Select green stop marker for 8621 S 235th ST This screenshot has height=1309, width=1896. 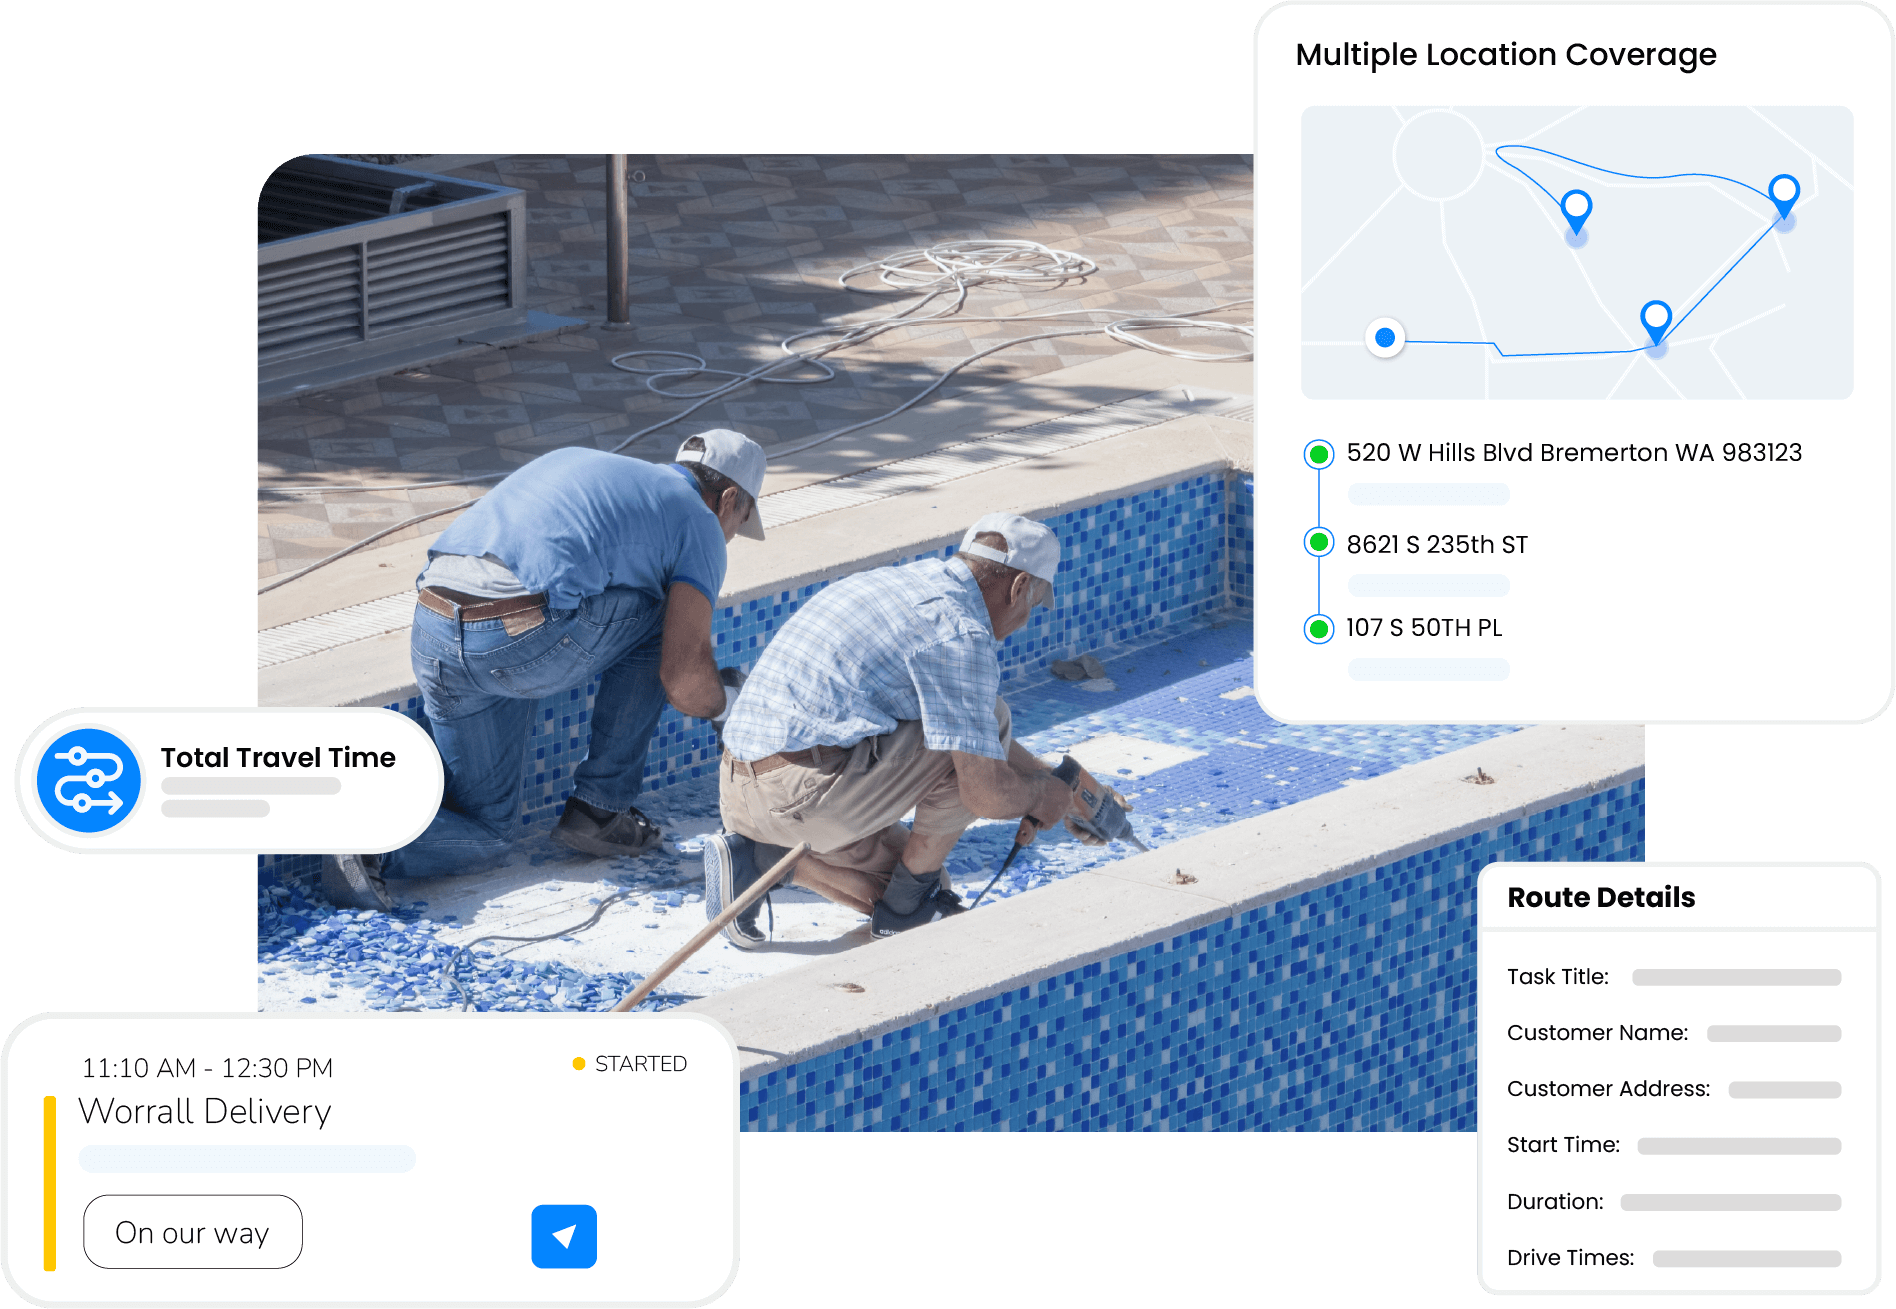click(x=1319, y=542)
